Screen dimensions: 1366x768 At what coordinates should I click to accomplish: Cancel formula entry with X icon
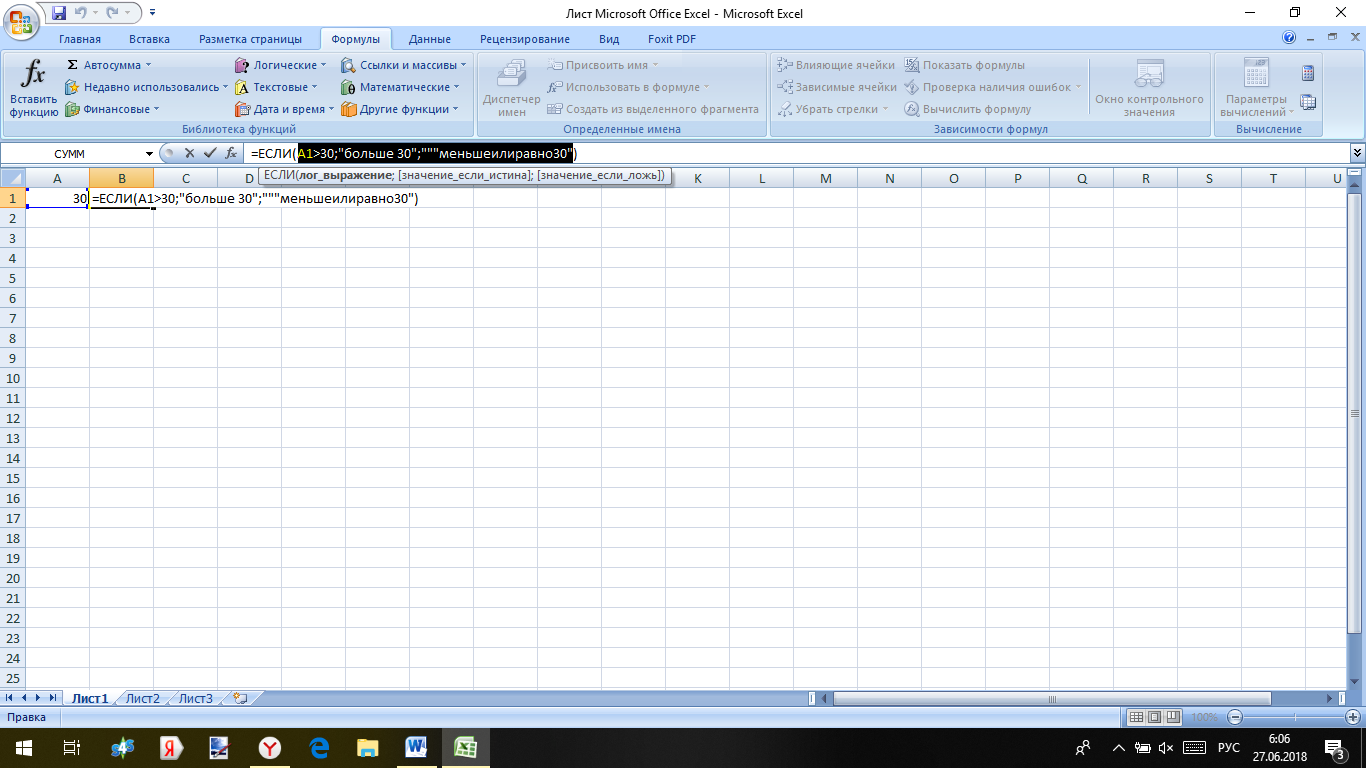(189, 153)
